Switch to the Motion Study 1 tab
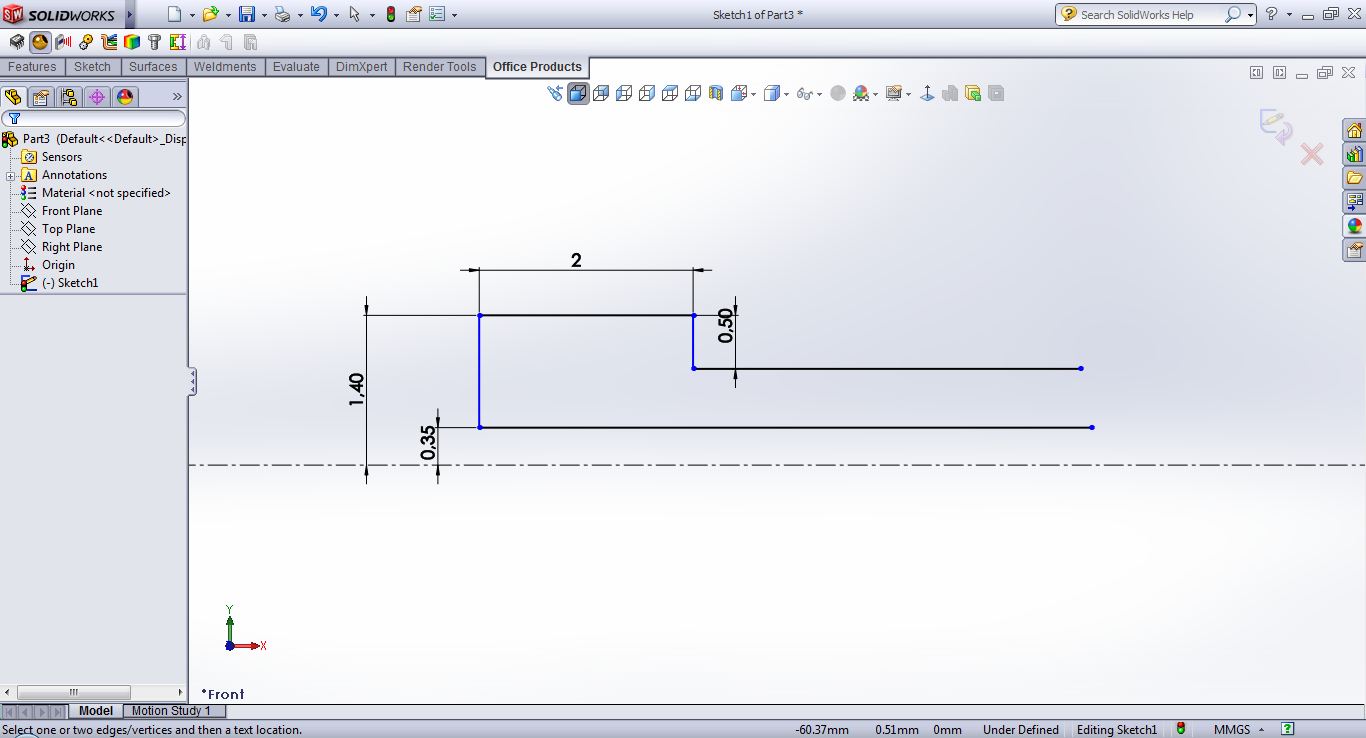This screenshot has width=1366, height=738. click(x=171, y=711)
